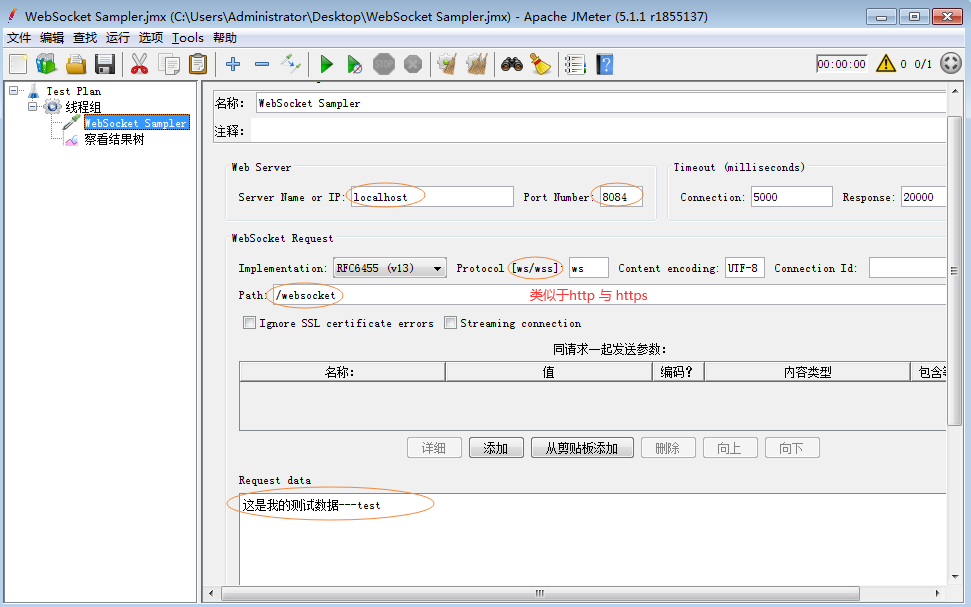Click the grey Stop icon
The height and width of the screenshot is (607, 971).
(384, 64)
